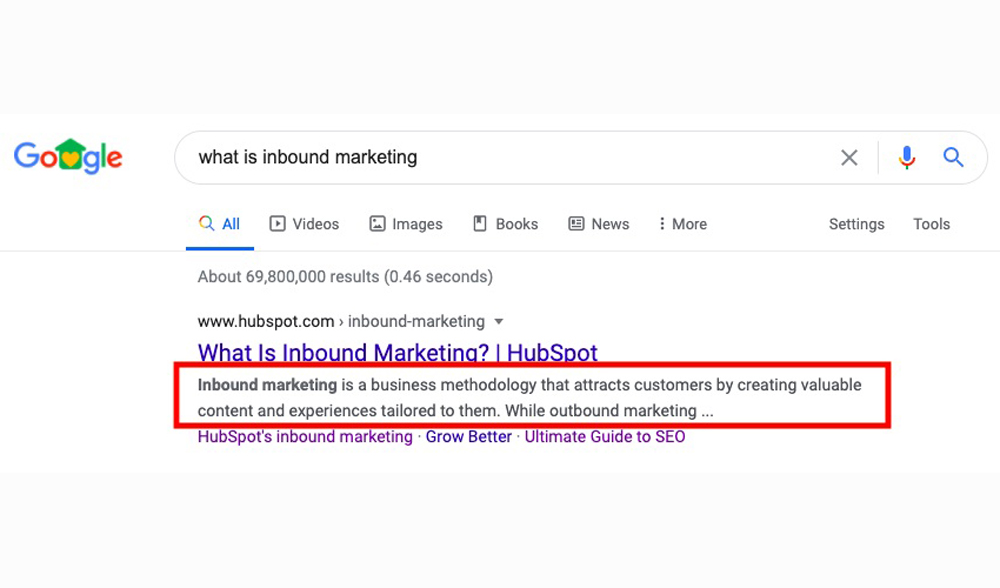Submit search with magnifier icon
Image resolution: width=1000 pixels, height=588 pixels.
[953, 157]
